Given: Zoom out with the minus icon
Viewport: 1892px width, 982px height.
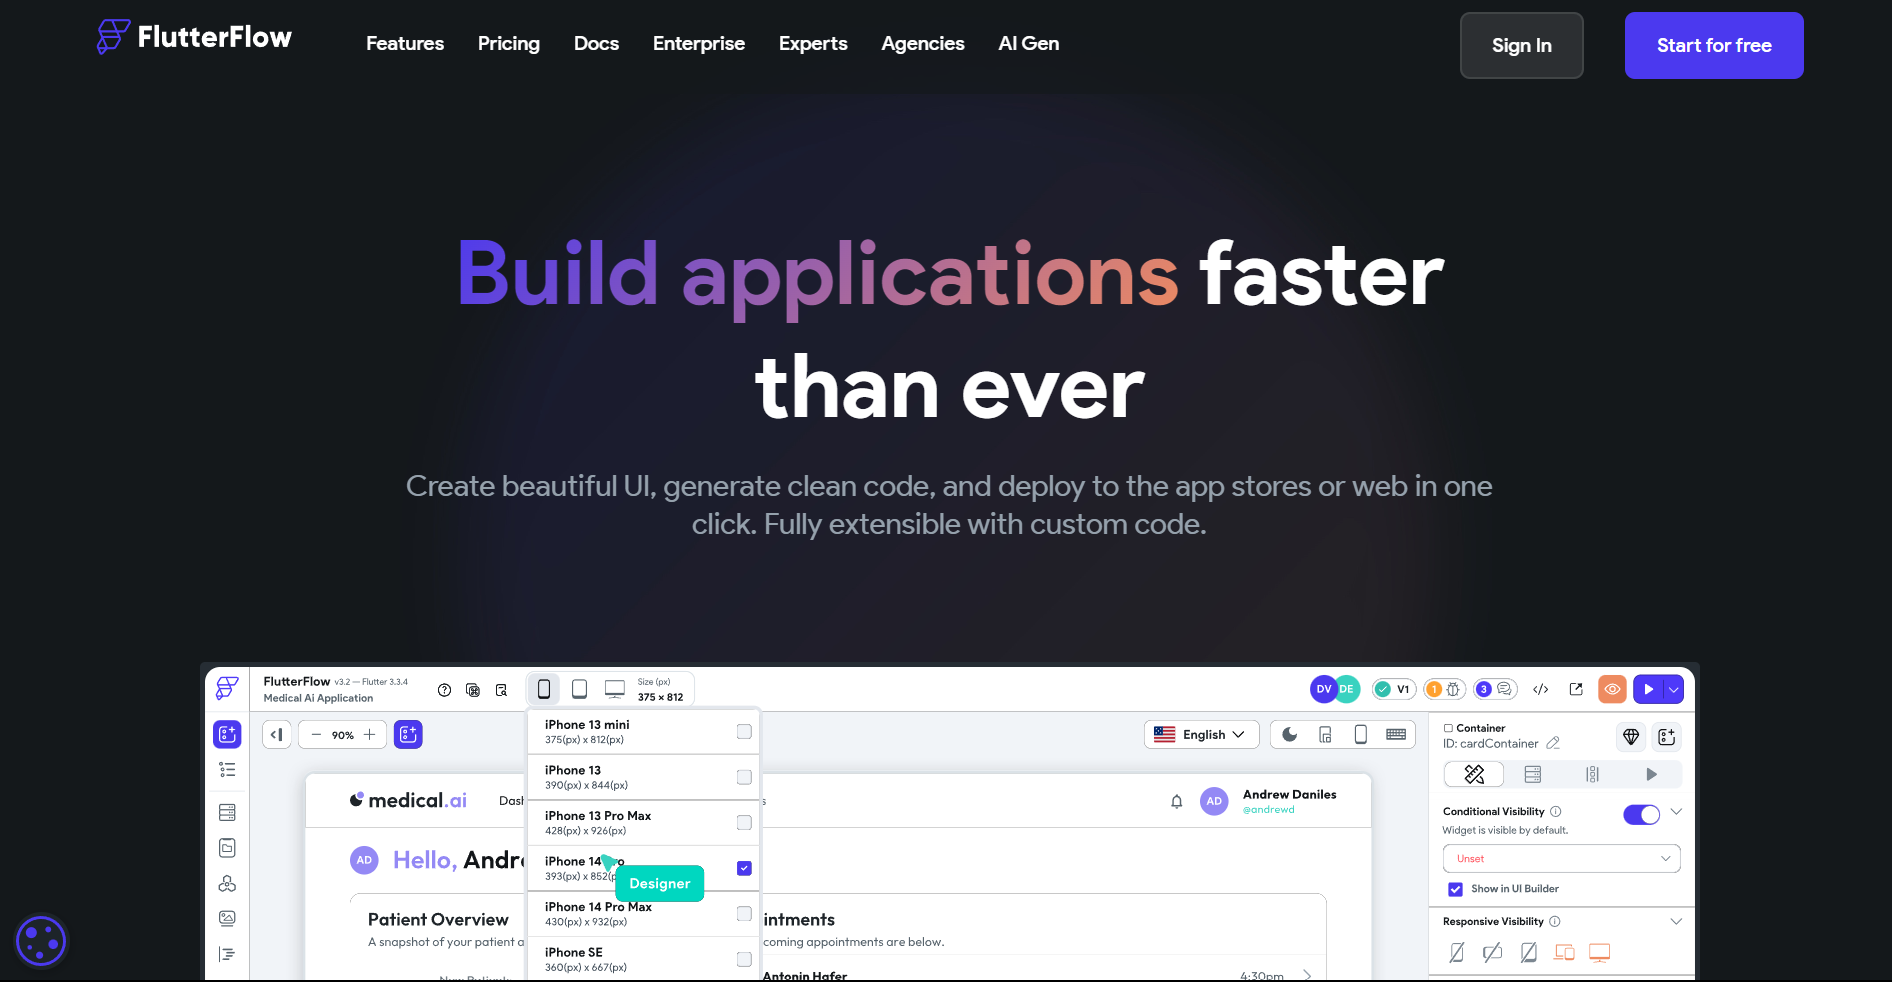Looking at the screenshot, I should [316, 735].
